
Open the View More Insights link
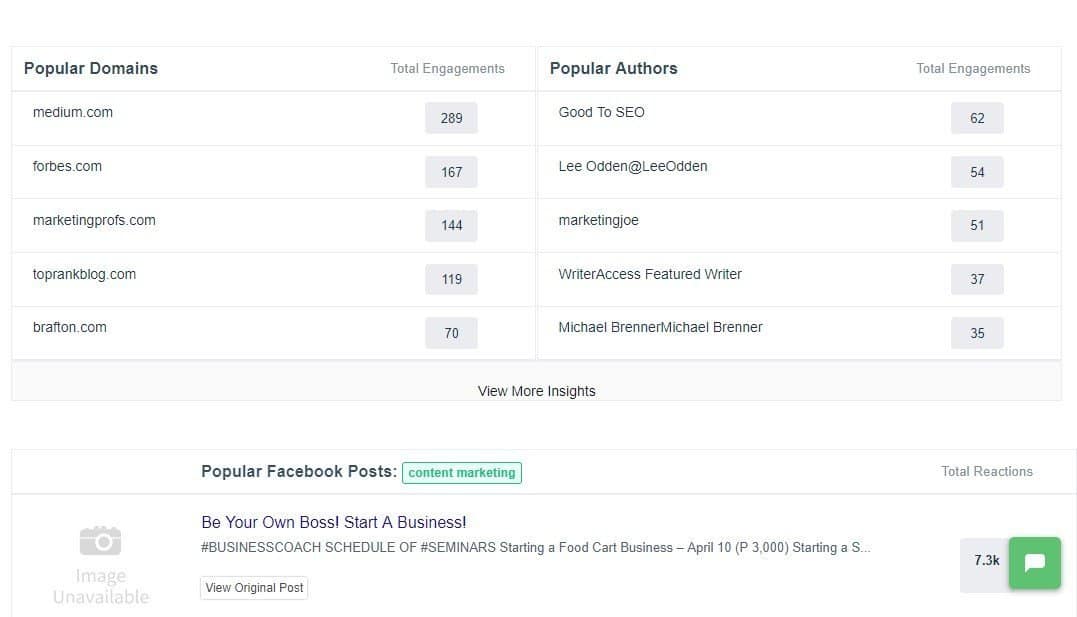click(536, 391)
